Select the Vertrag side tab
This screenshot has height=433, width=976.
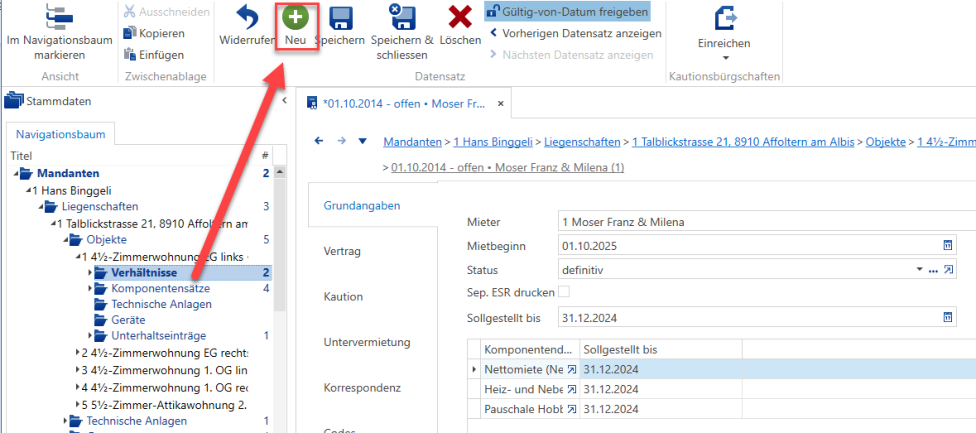(x=342, y=251)
